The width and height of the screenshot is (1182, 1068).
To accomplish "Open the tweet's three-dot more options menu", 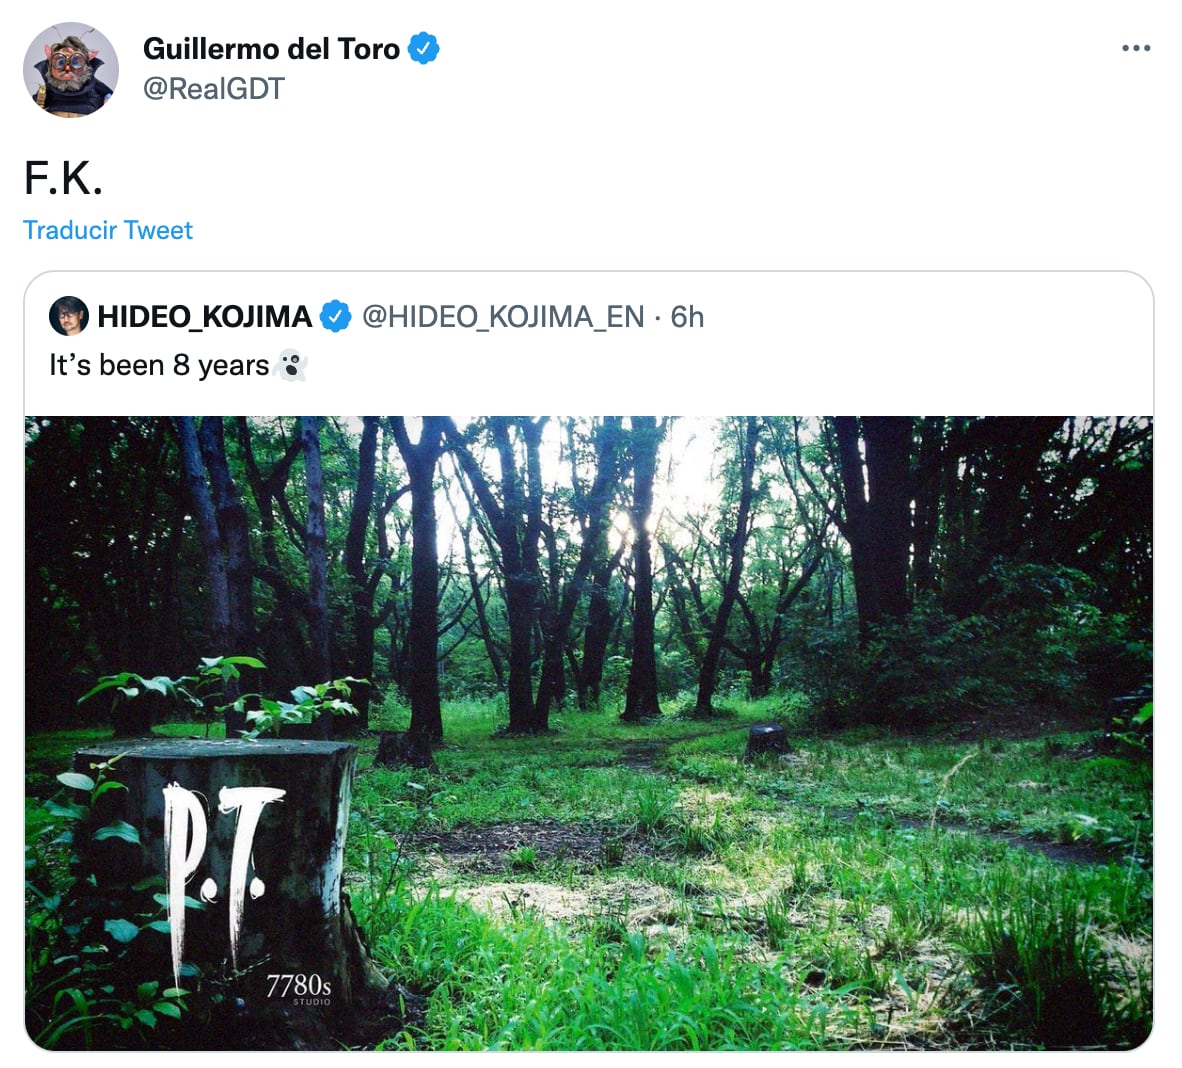I will pyautogui.click(x=1136, y=48).
